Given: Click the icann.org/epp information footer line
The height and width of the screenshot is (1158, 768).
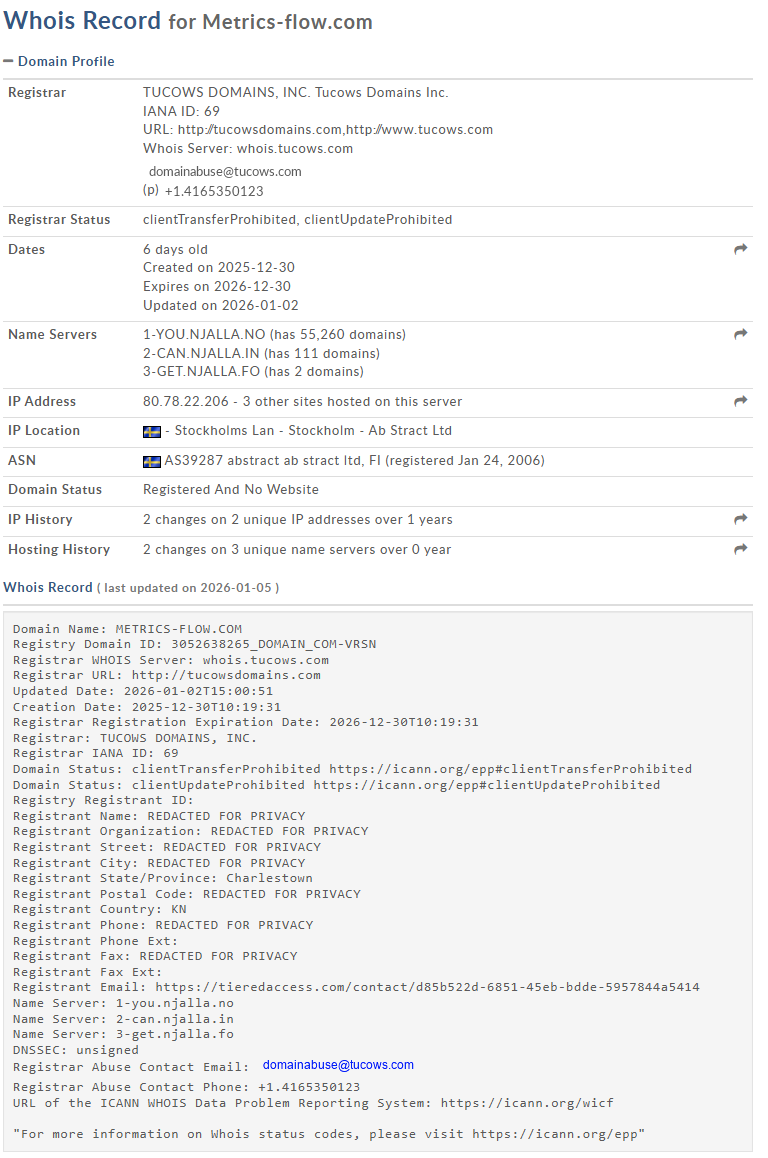Looking at the screenshot, I should [x=329, y=1134].
